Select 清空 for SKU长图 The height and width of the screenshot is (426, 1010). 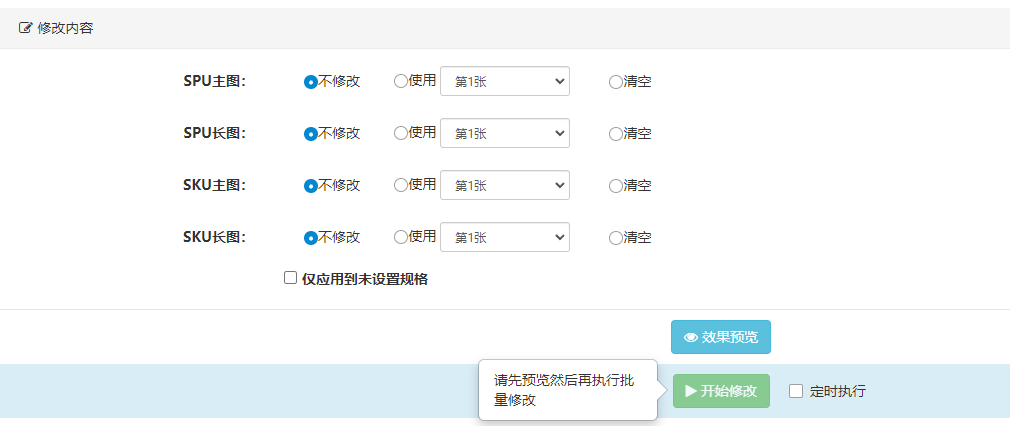(616, 238)
